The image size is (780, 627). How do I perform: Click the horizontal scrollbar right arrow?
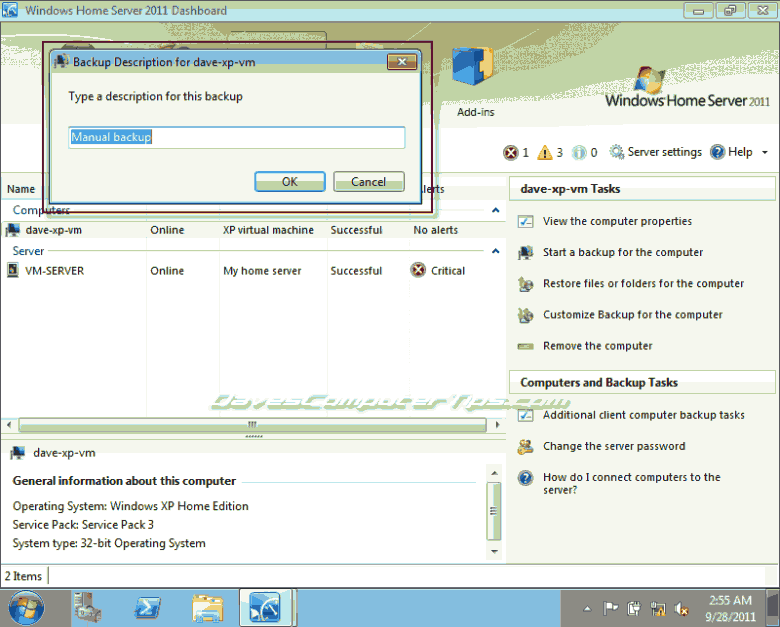[x=497, y=425]
